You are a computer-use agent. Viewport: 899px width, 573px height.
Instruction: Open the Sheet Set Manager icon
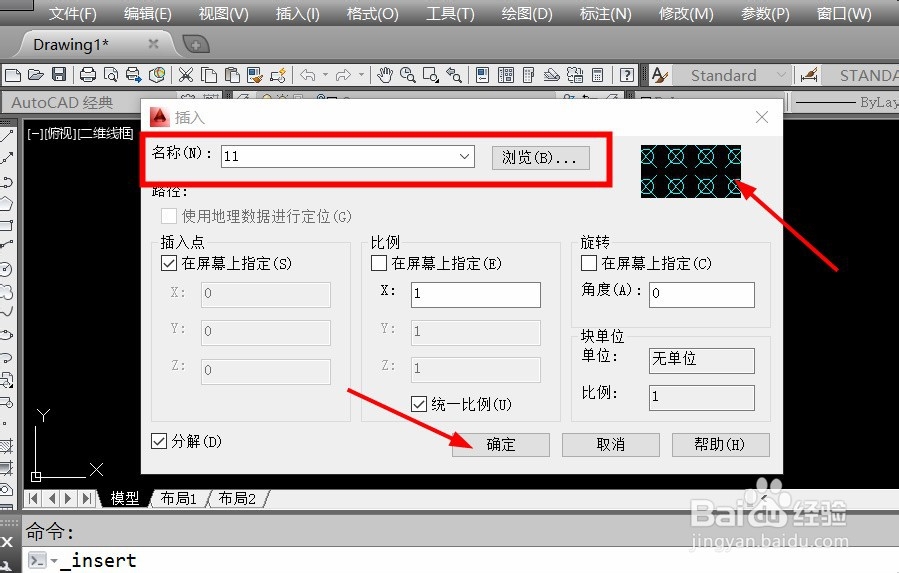(552, 75)
